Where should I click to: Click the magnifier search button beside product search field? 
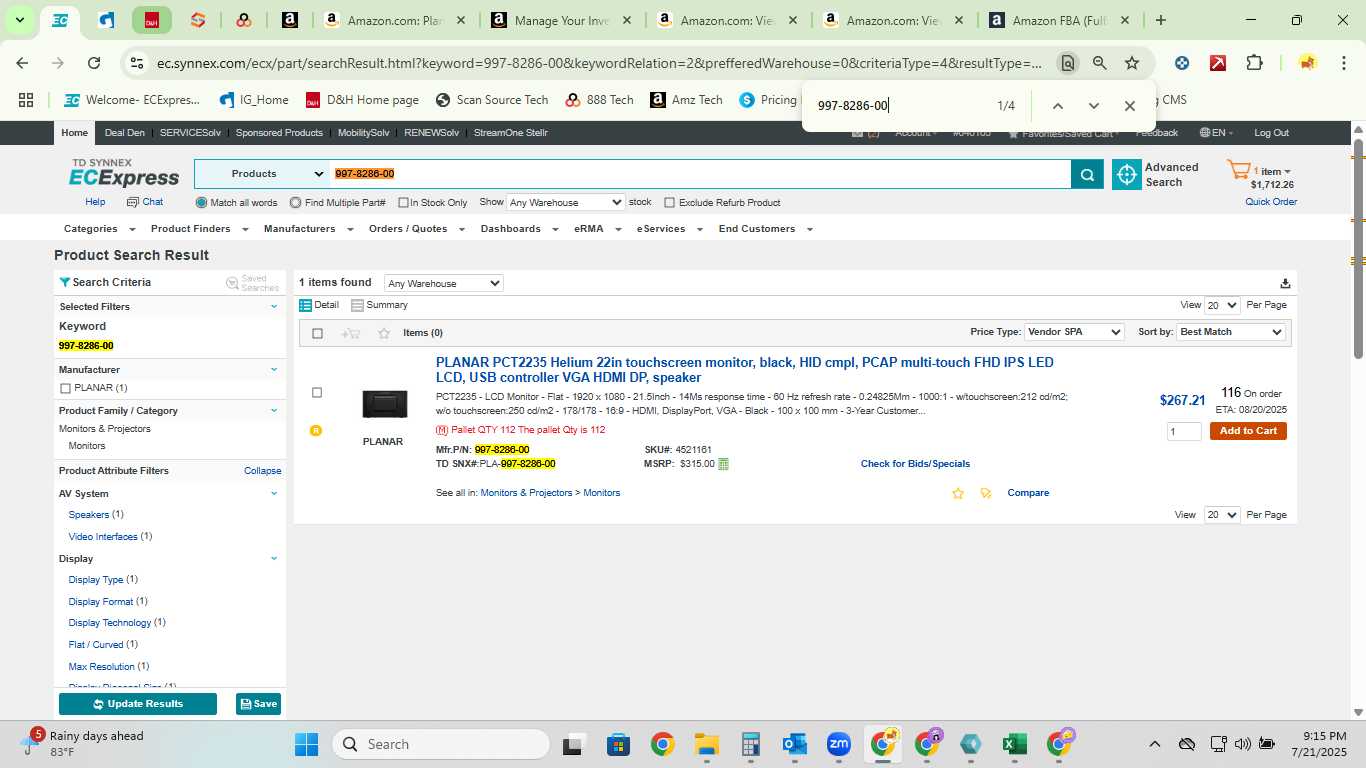click(1087, 174)
